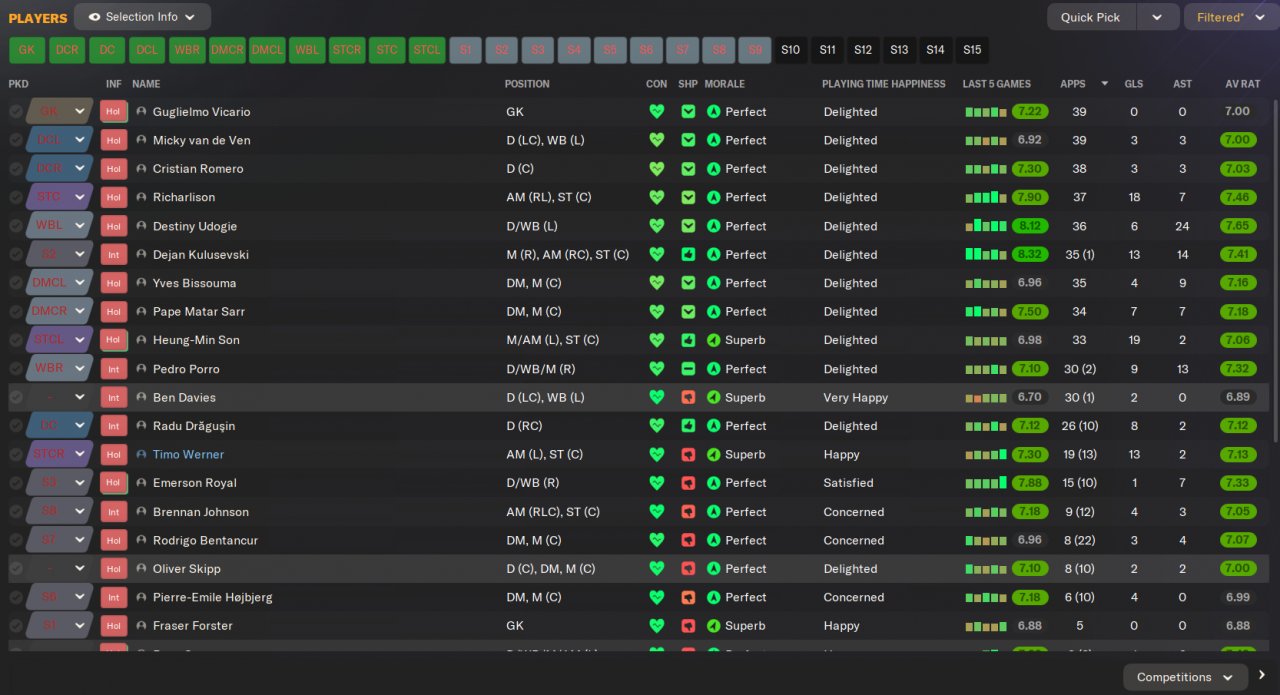Click morale icon for Ben Davies
Screen dimensions: 1280x695
pos(713,398)
